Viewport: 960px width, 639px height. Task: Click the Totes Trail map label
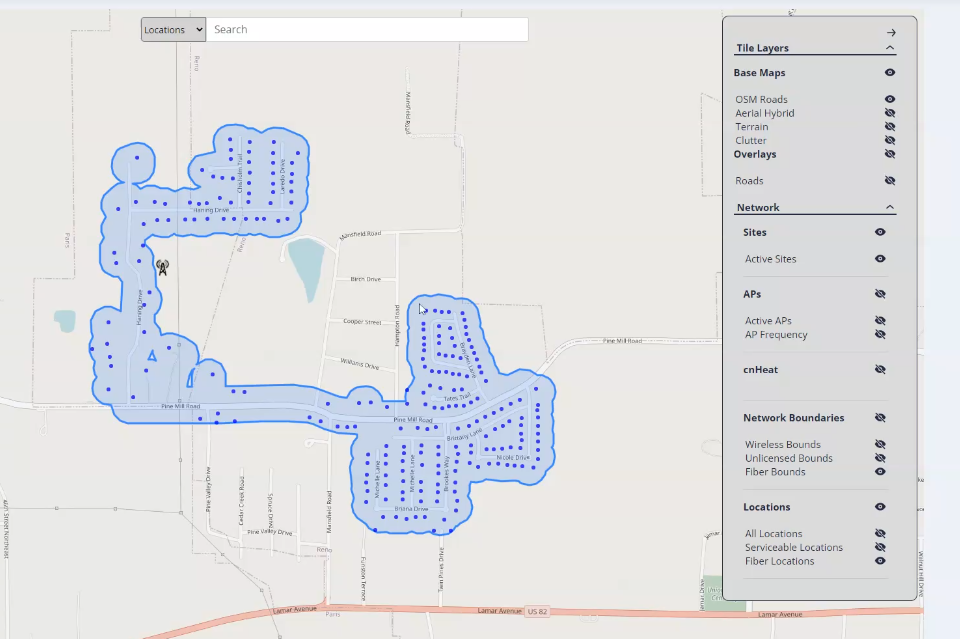pyautogui.click(x=457, y=398)
